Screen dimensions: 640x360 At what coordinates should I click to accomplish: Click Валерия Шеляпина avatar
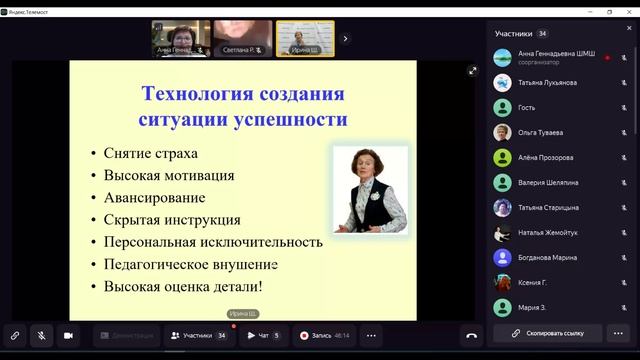(502, 182)
